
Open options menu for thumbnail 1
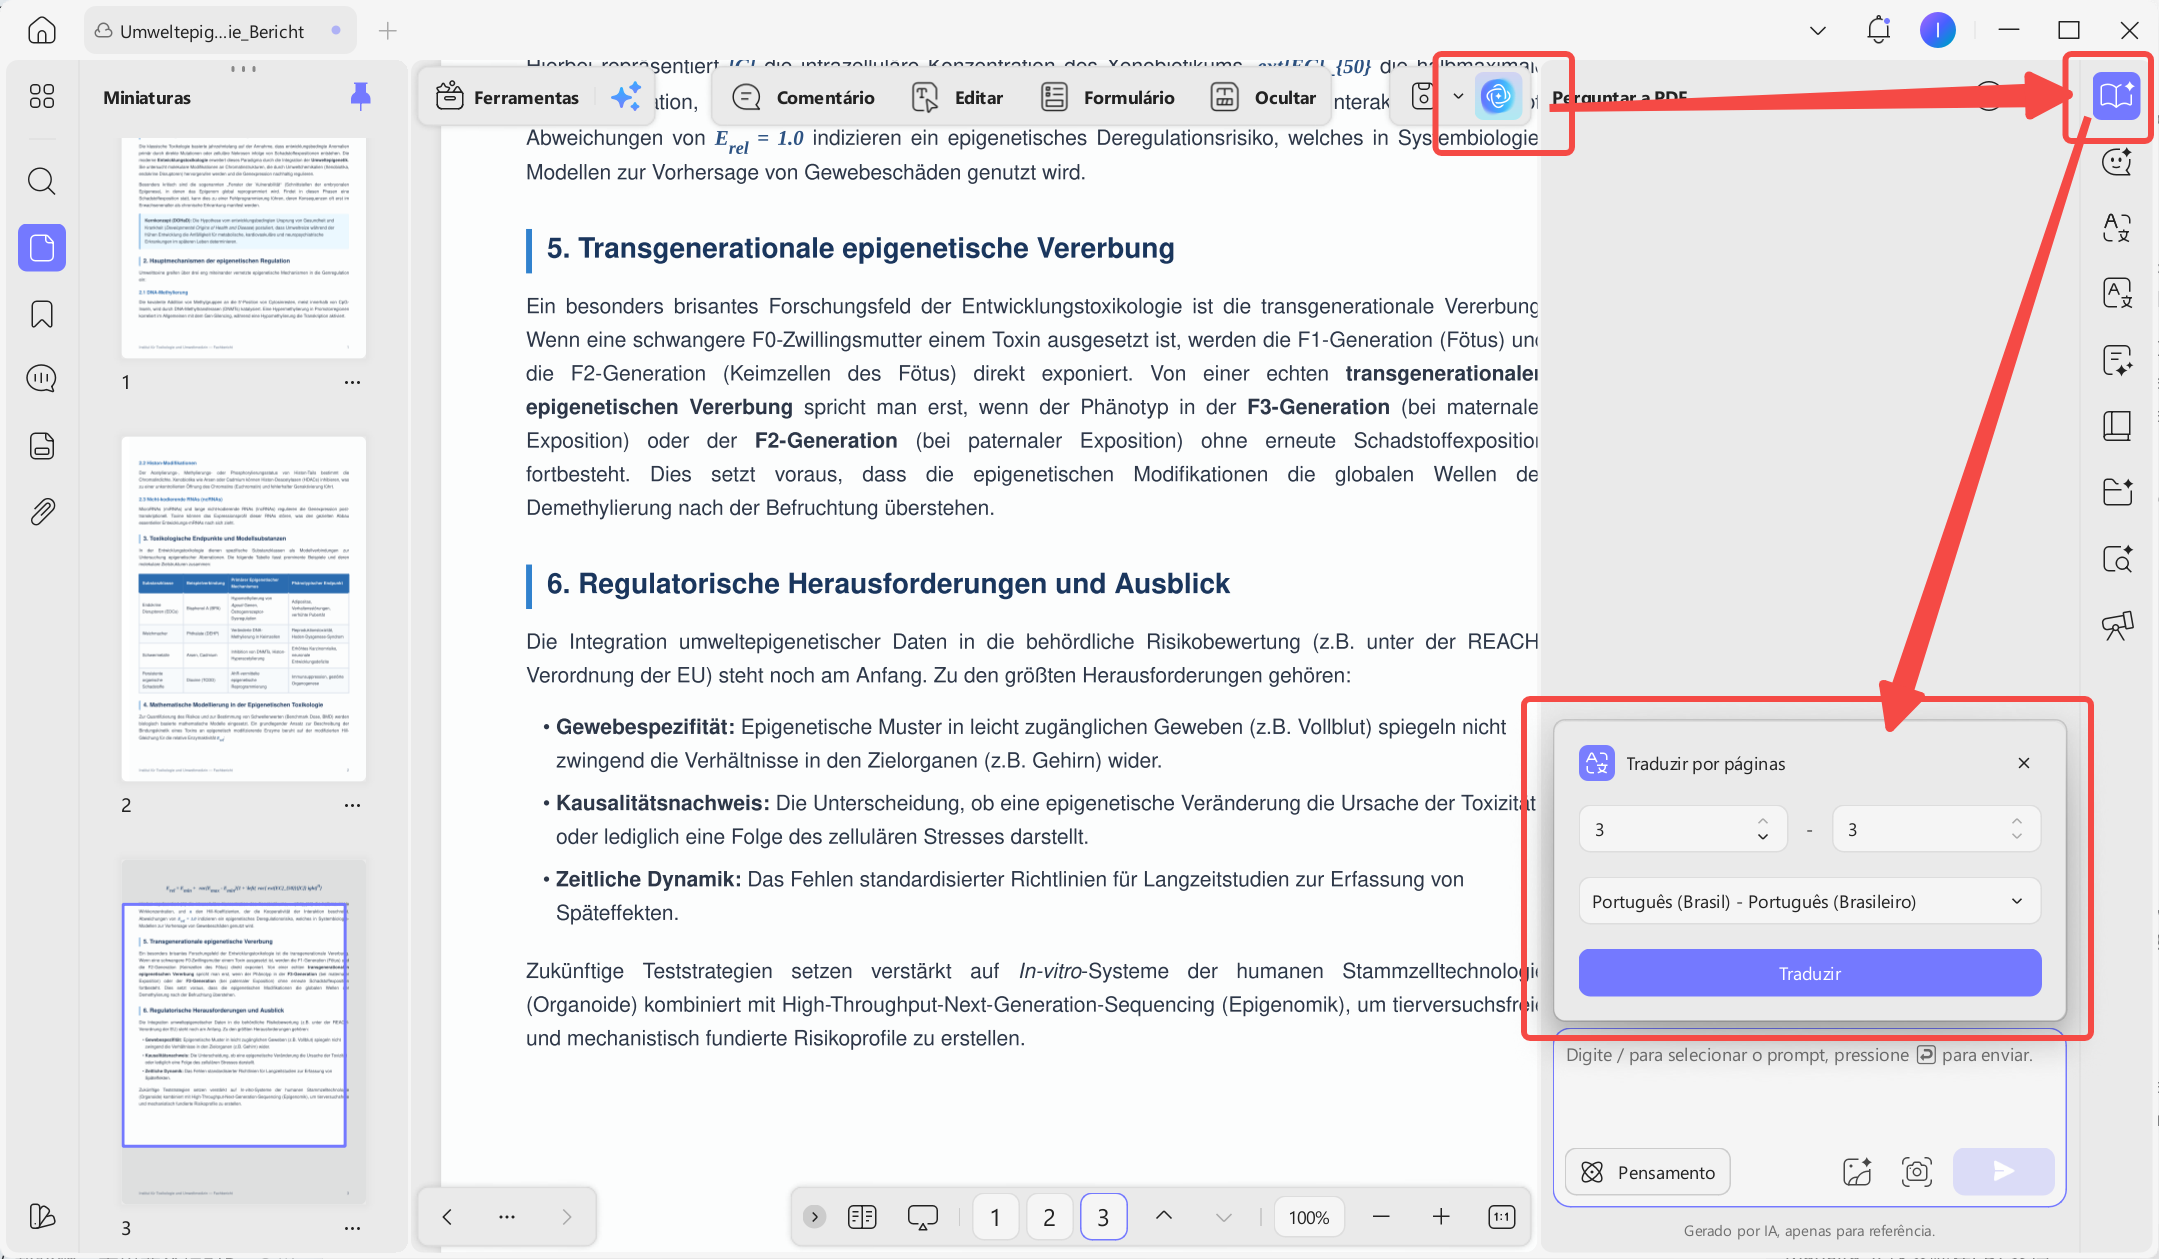coord(352,382)
